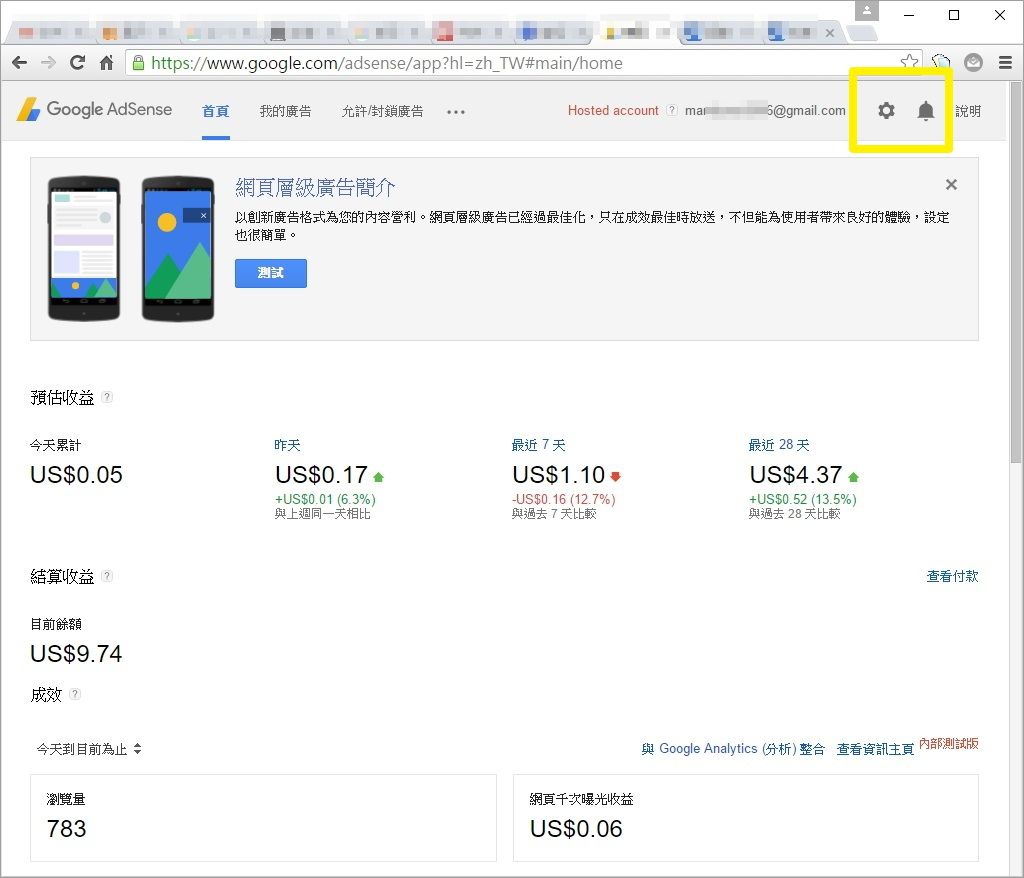1024x878 pixels.
Task: Open the 查看付款 link
Action: click(x=952, y=576)
